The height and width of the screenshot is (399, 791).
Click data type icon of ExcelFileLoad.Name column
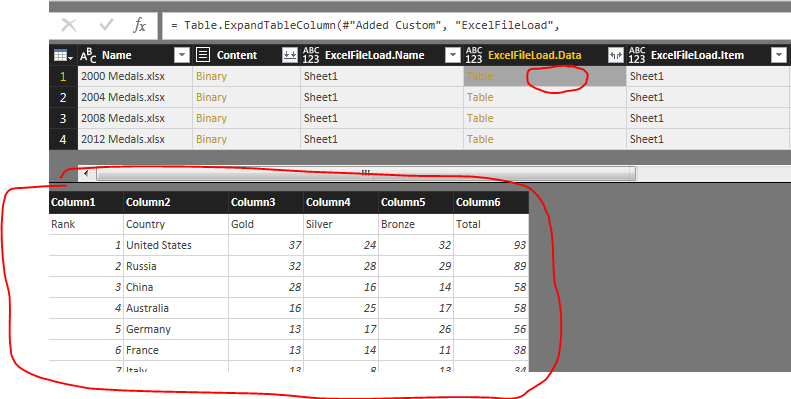click(311, 55)
